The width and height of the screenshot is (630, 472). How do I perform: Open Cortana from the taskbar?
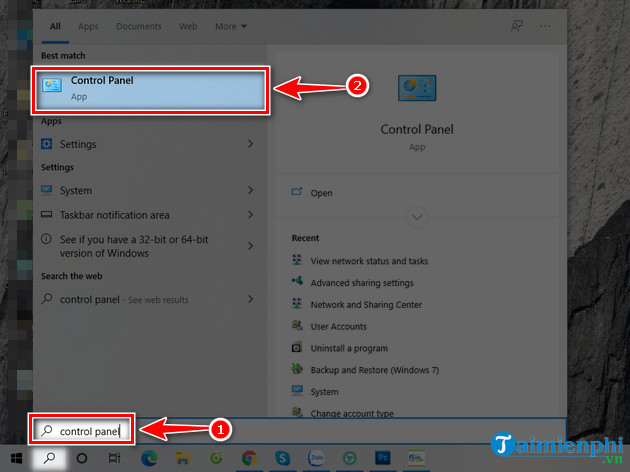coord(82,458)
